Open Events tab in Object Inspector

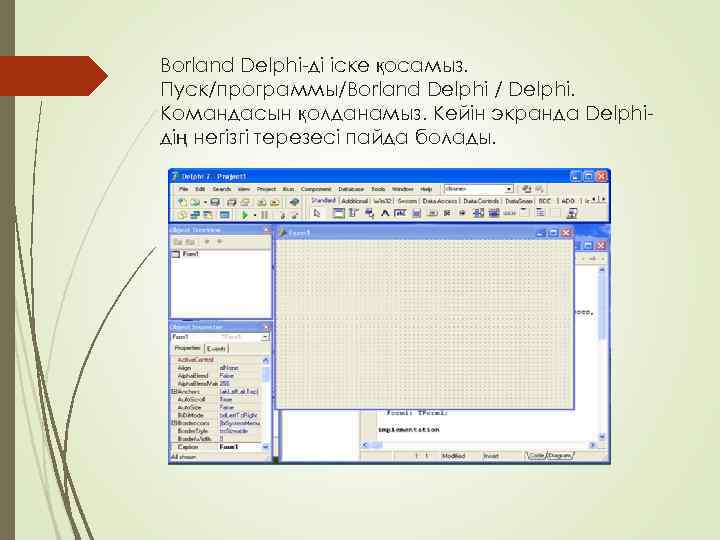tap(216, 349)
